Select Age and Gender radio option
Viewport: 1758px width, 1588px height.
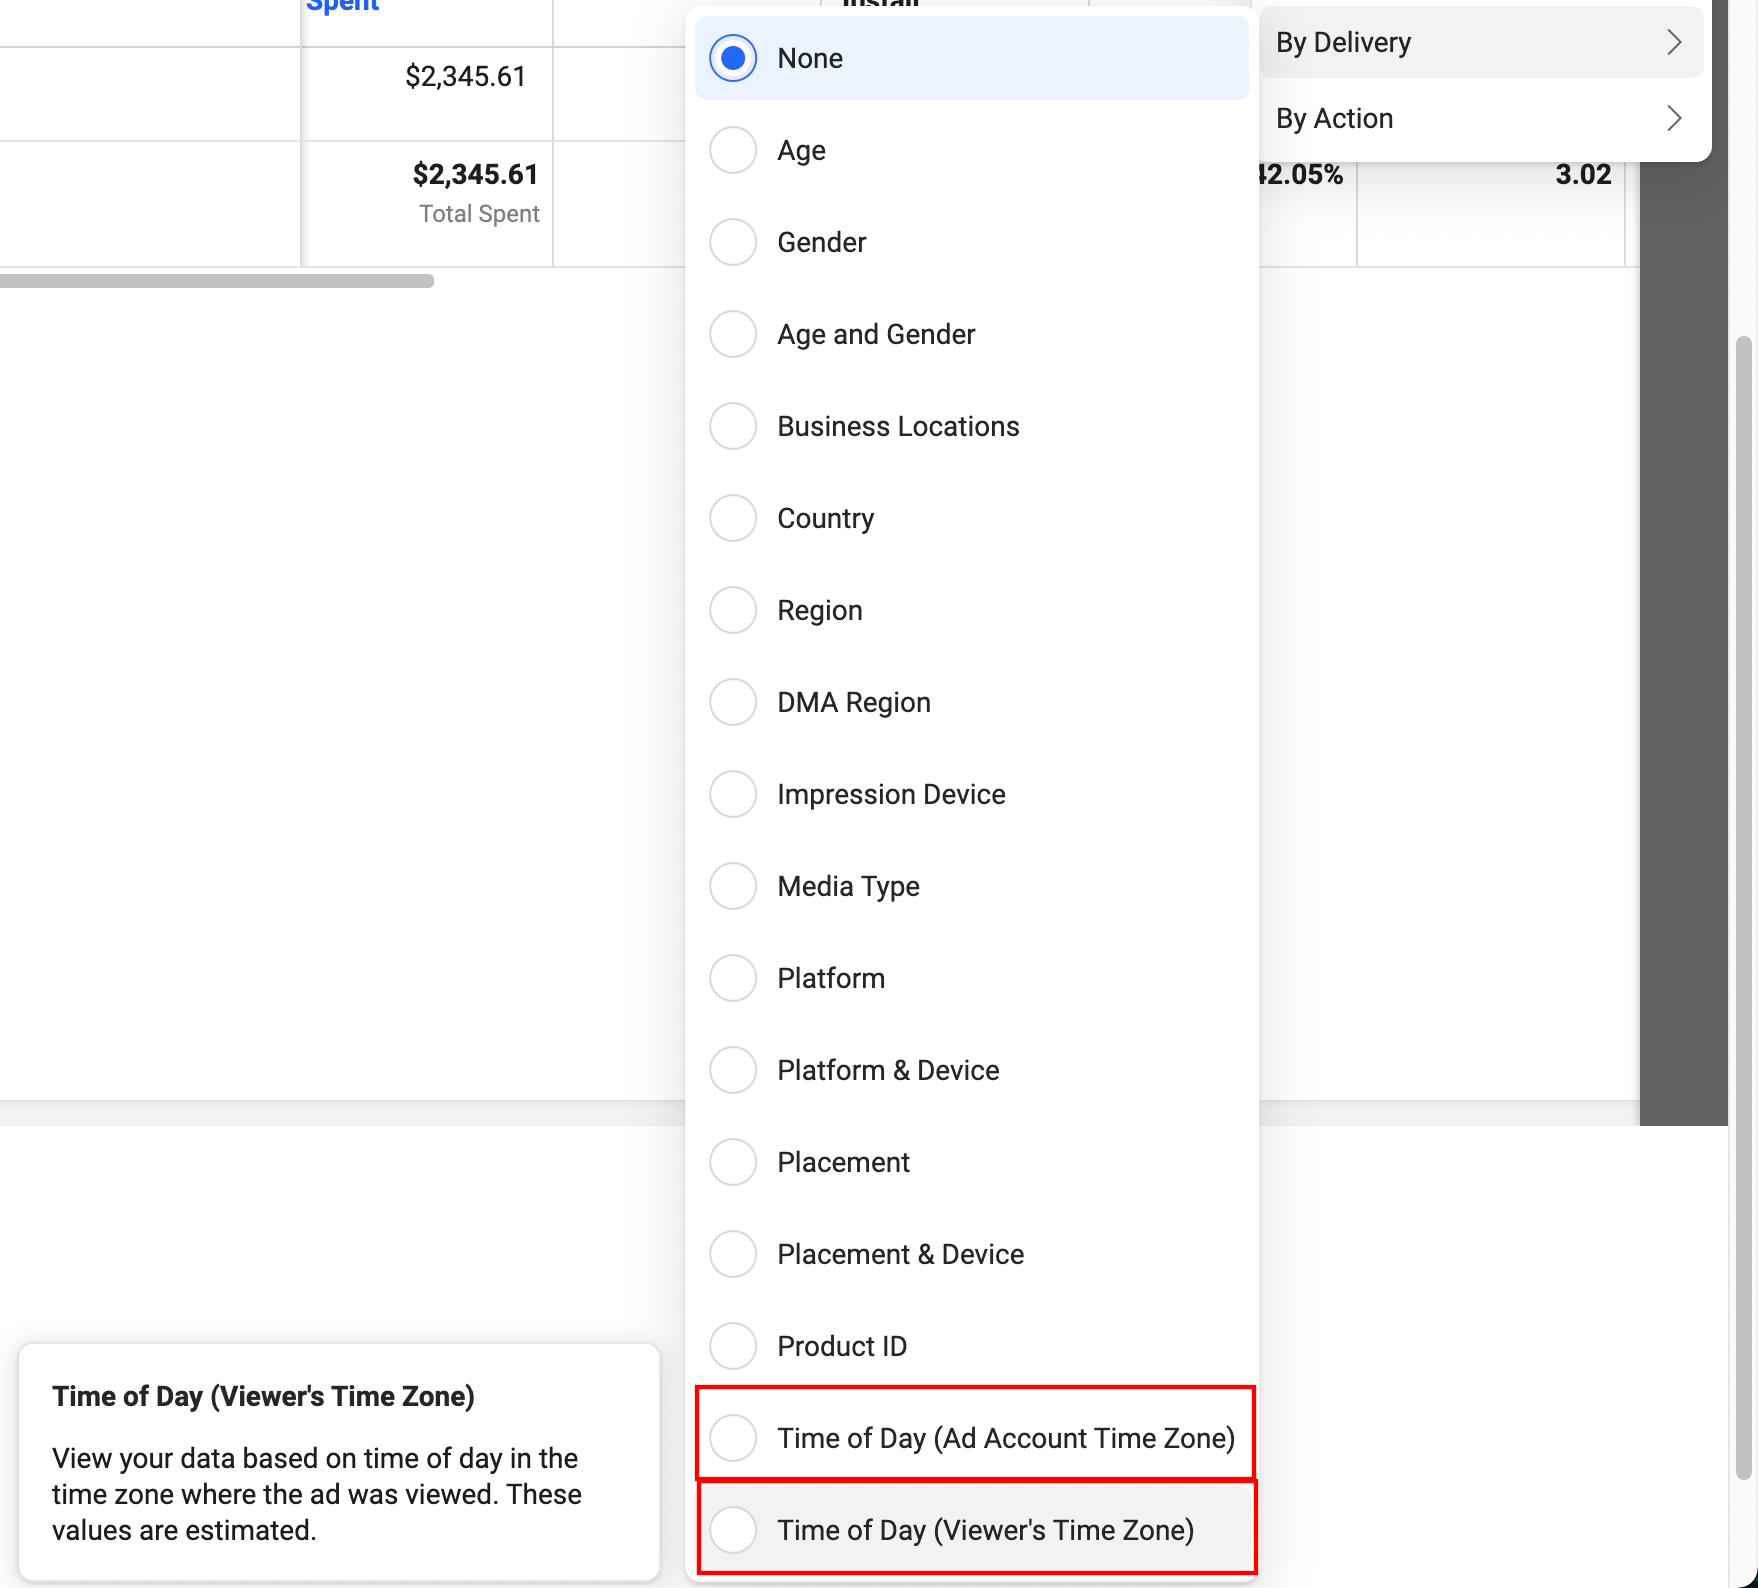[733, 334]
